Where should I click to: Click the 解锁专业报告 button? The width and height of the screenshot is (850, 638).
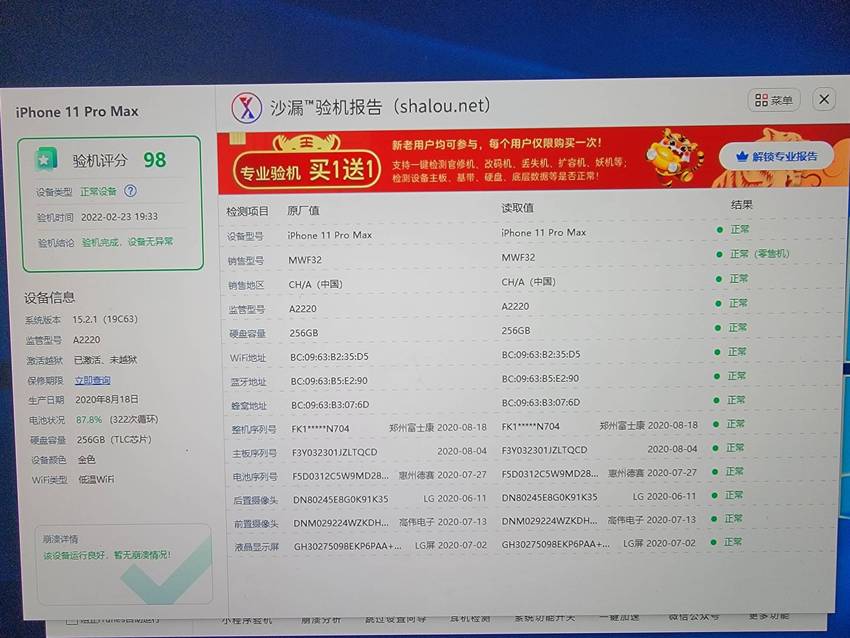click(776, 157)
